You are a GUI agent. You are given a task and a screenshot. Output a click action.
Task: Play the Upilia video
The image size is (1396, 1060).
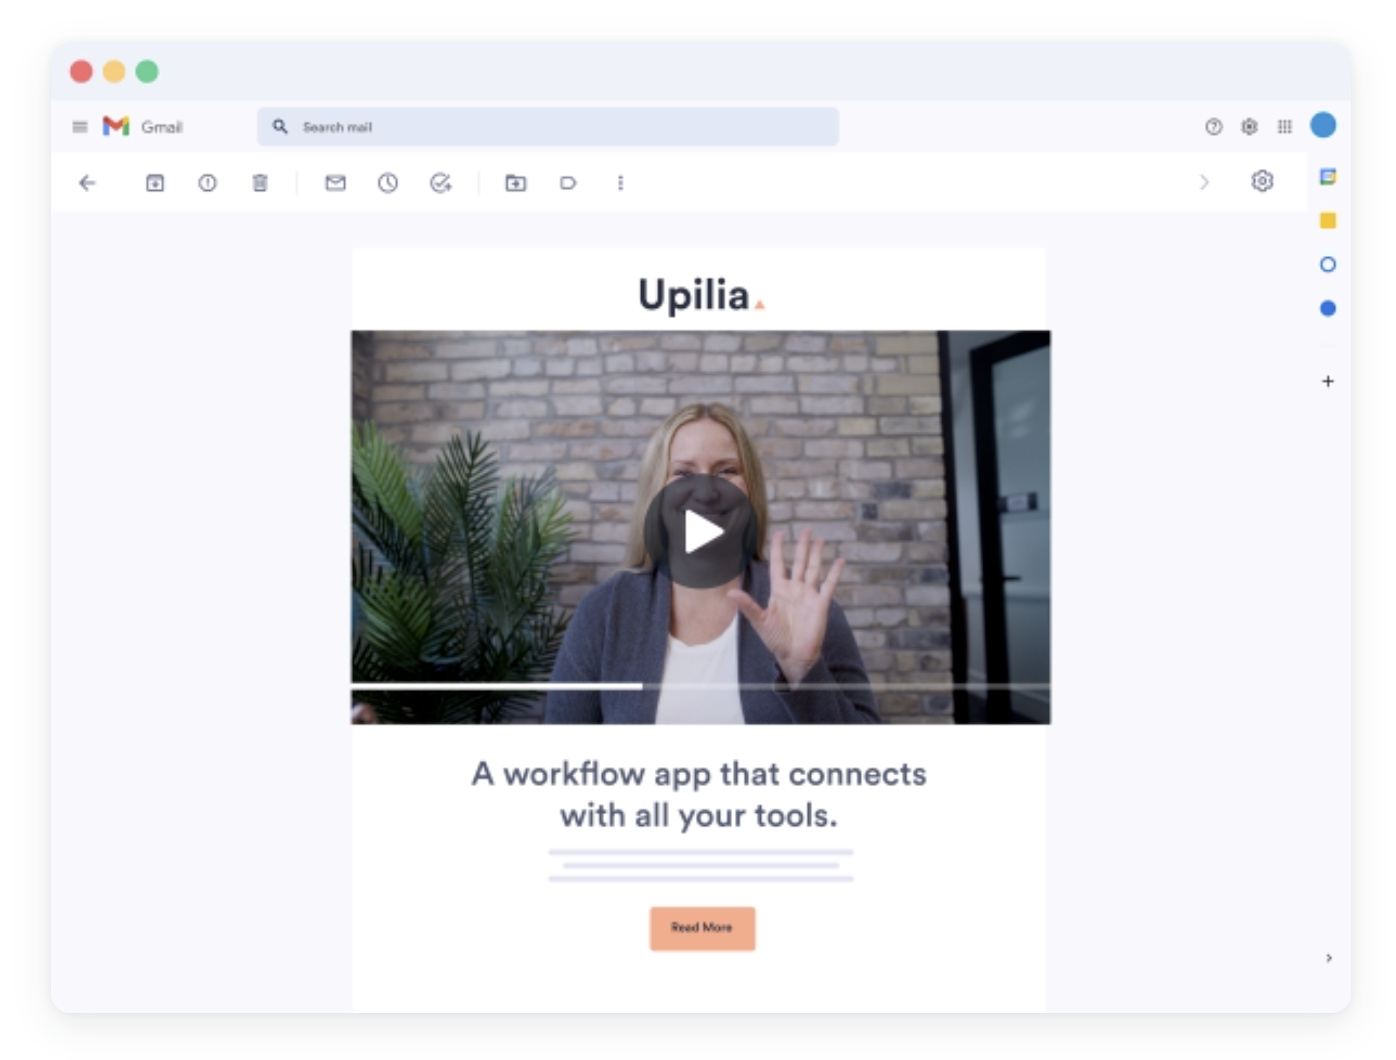(701, 531)
